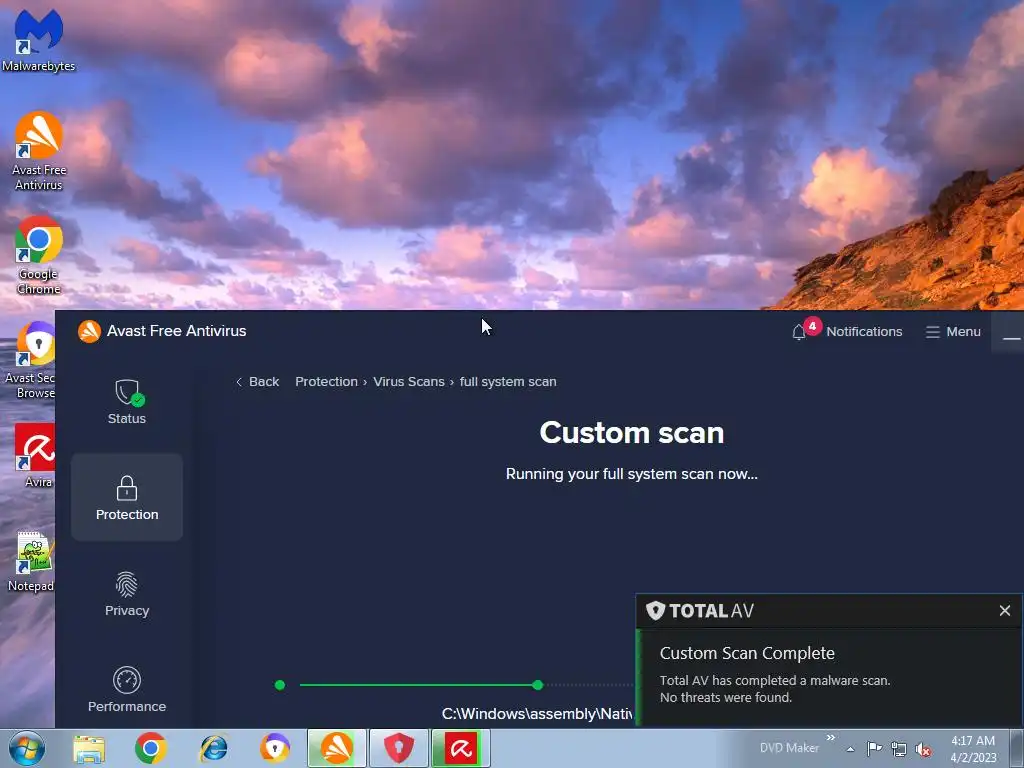Open Chrome from the taskbar
The height and width of the screenshot is (768, 1024).
click(151, 748)
